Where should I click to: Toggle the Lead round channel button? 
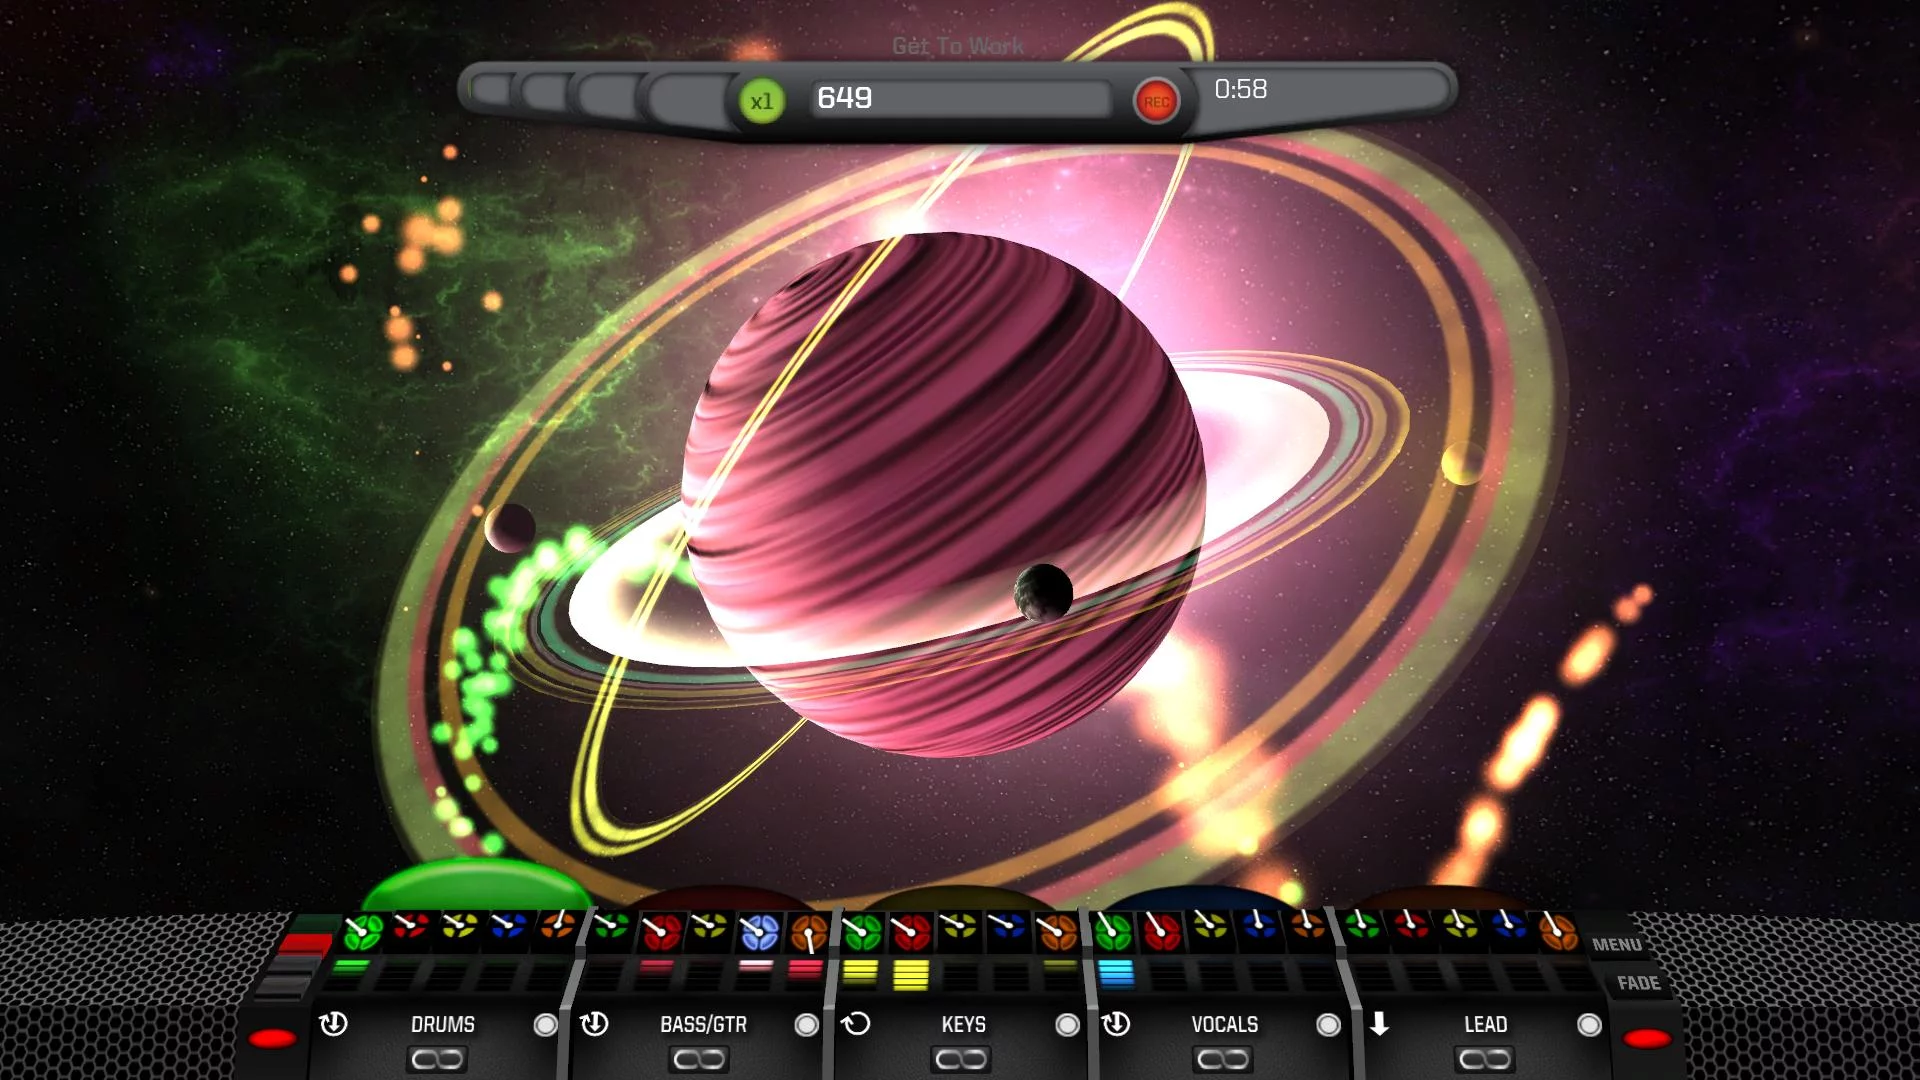1589,1025
